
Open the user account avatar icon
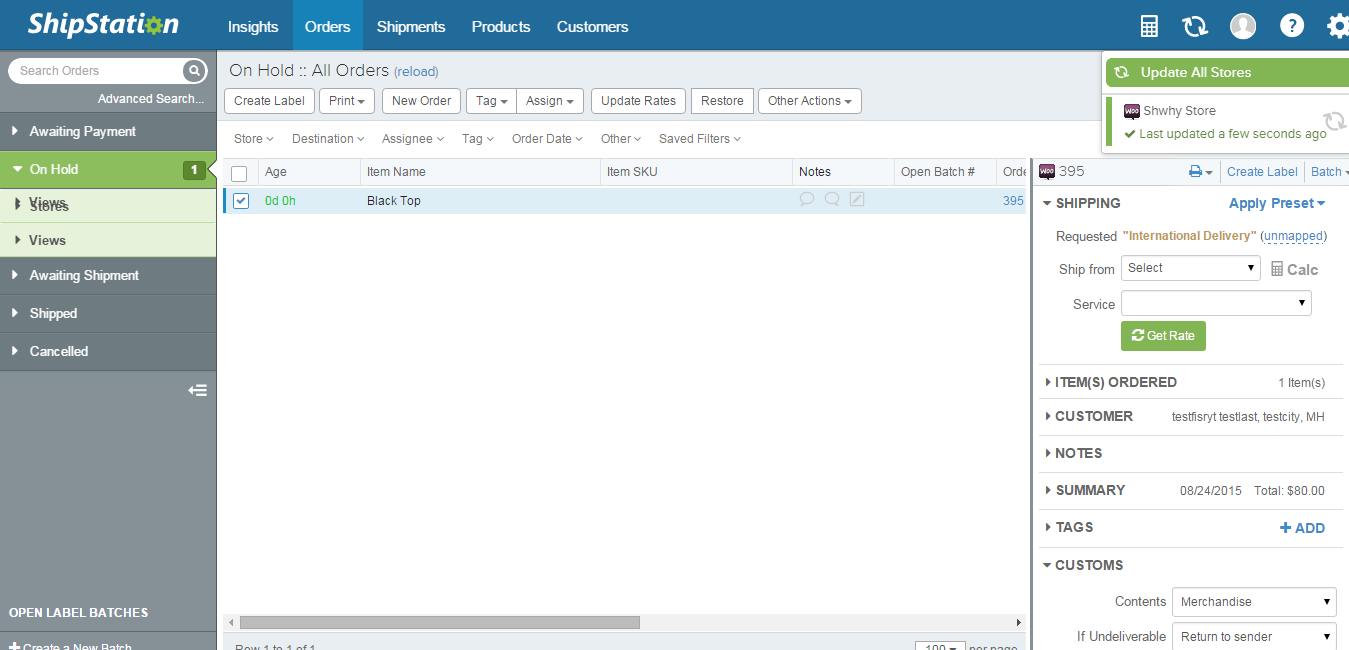click(x=1243, y=26)
